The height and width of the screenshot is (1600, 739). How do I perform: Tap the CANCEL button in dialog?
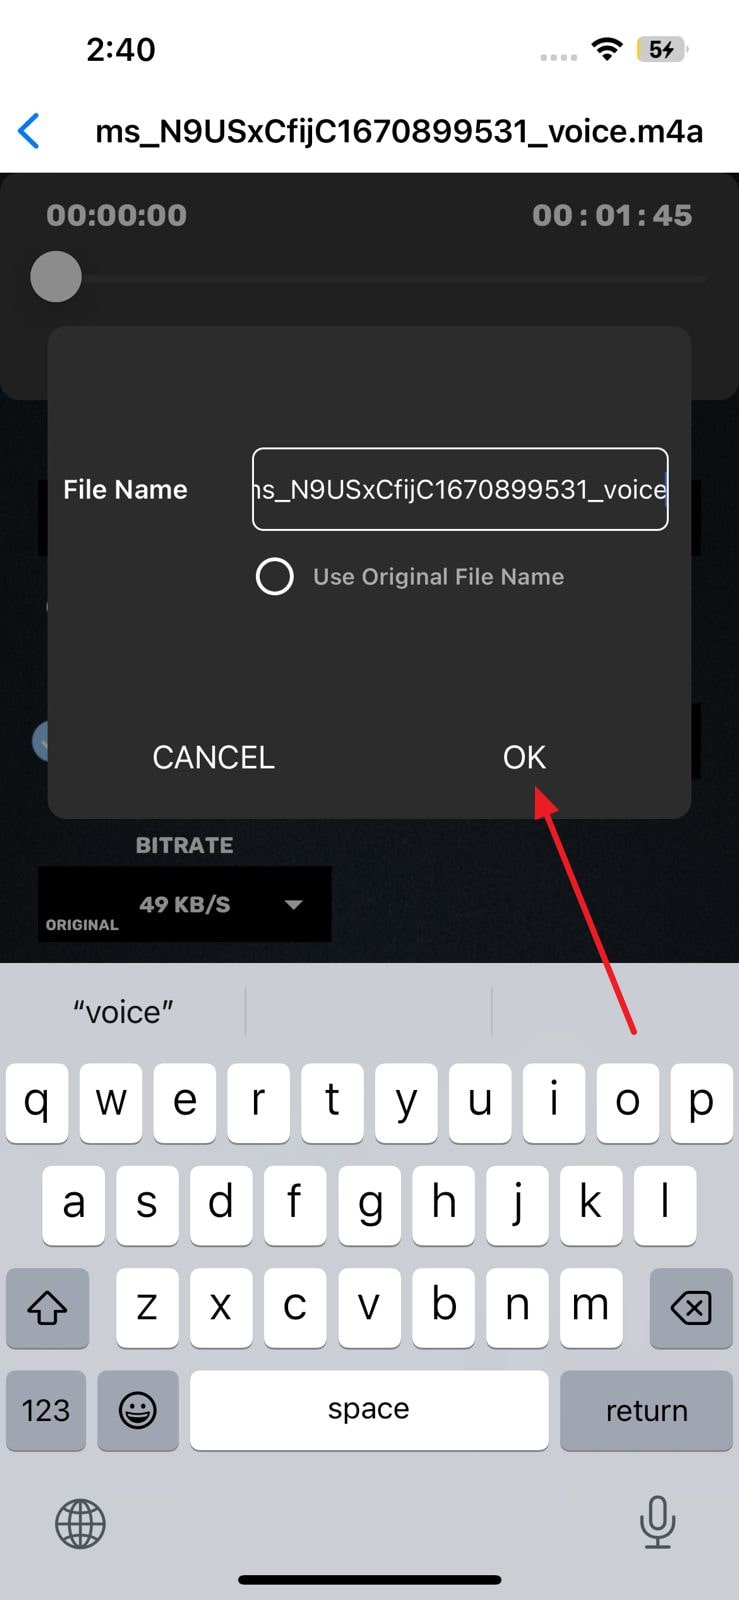click(213, 757)
